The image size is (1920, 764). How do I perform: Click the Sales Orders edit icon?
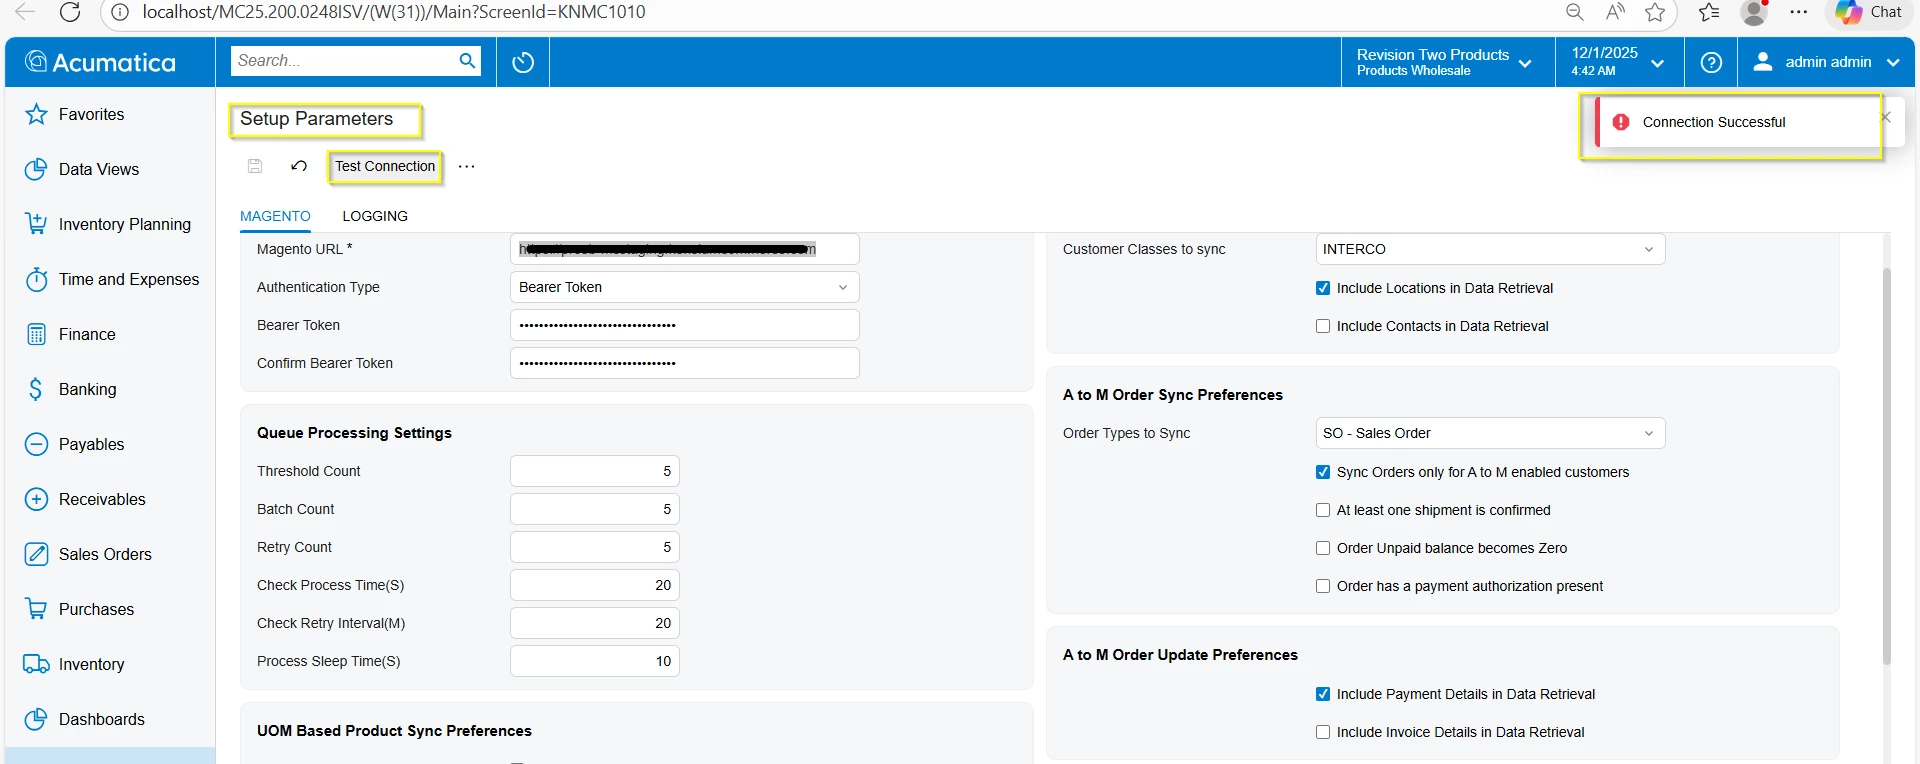(36, 554)
